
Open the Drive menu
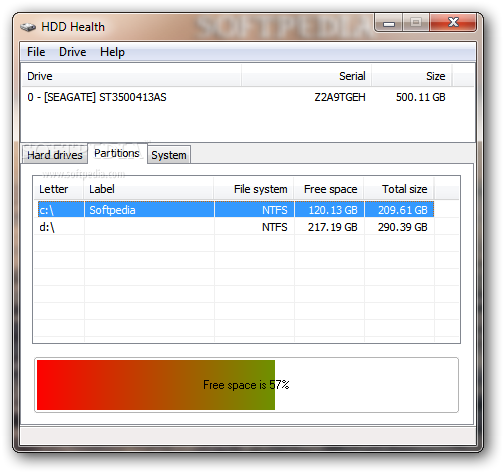point(72,52)
